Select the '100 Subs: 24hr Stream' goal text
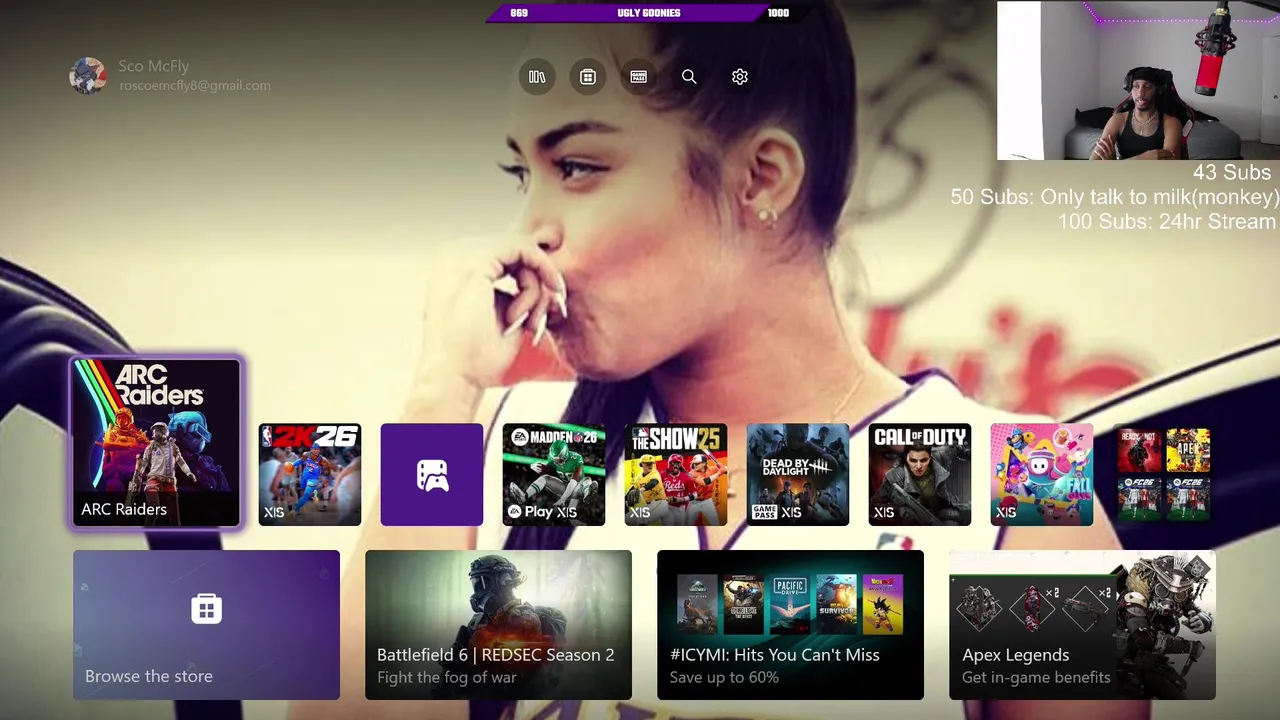Viewport: 1280px width, 720px height. pyautogui.click(x=1167, y=222)
